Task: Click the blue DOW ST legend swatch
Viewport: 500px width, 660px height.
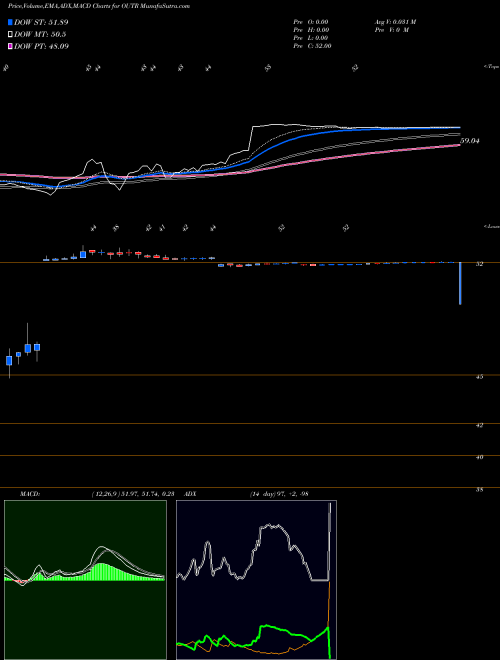Action: (x=10, y=22)
